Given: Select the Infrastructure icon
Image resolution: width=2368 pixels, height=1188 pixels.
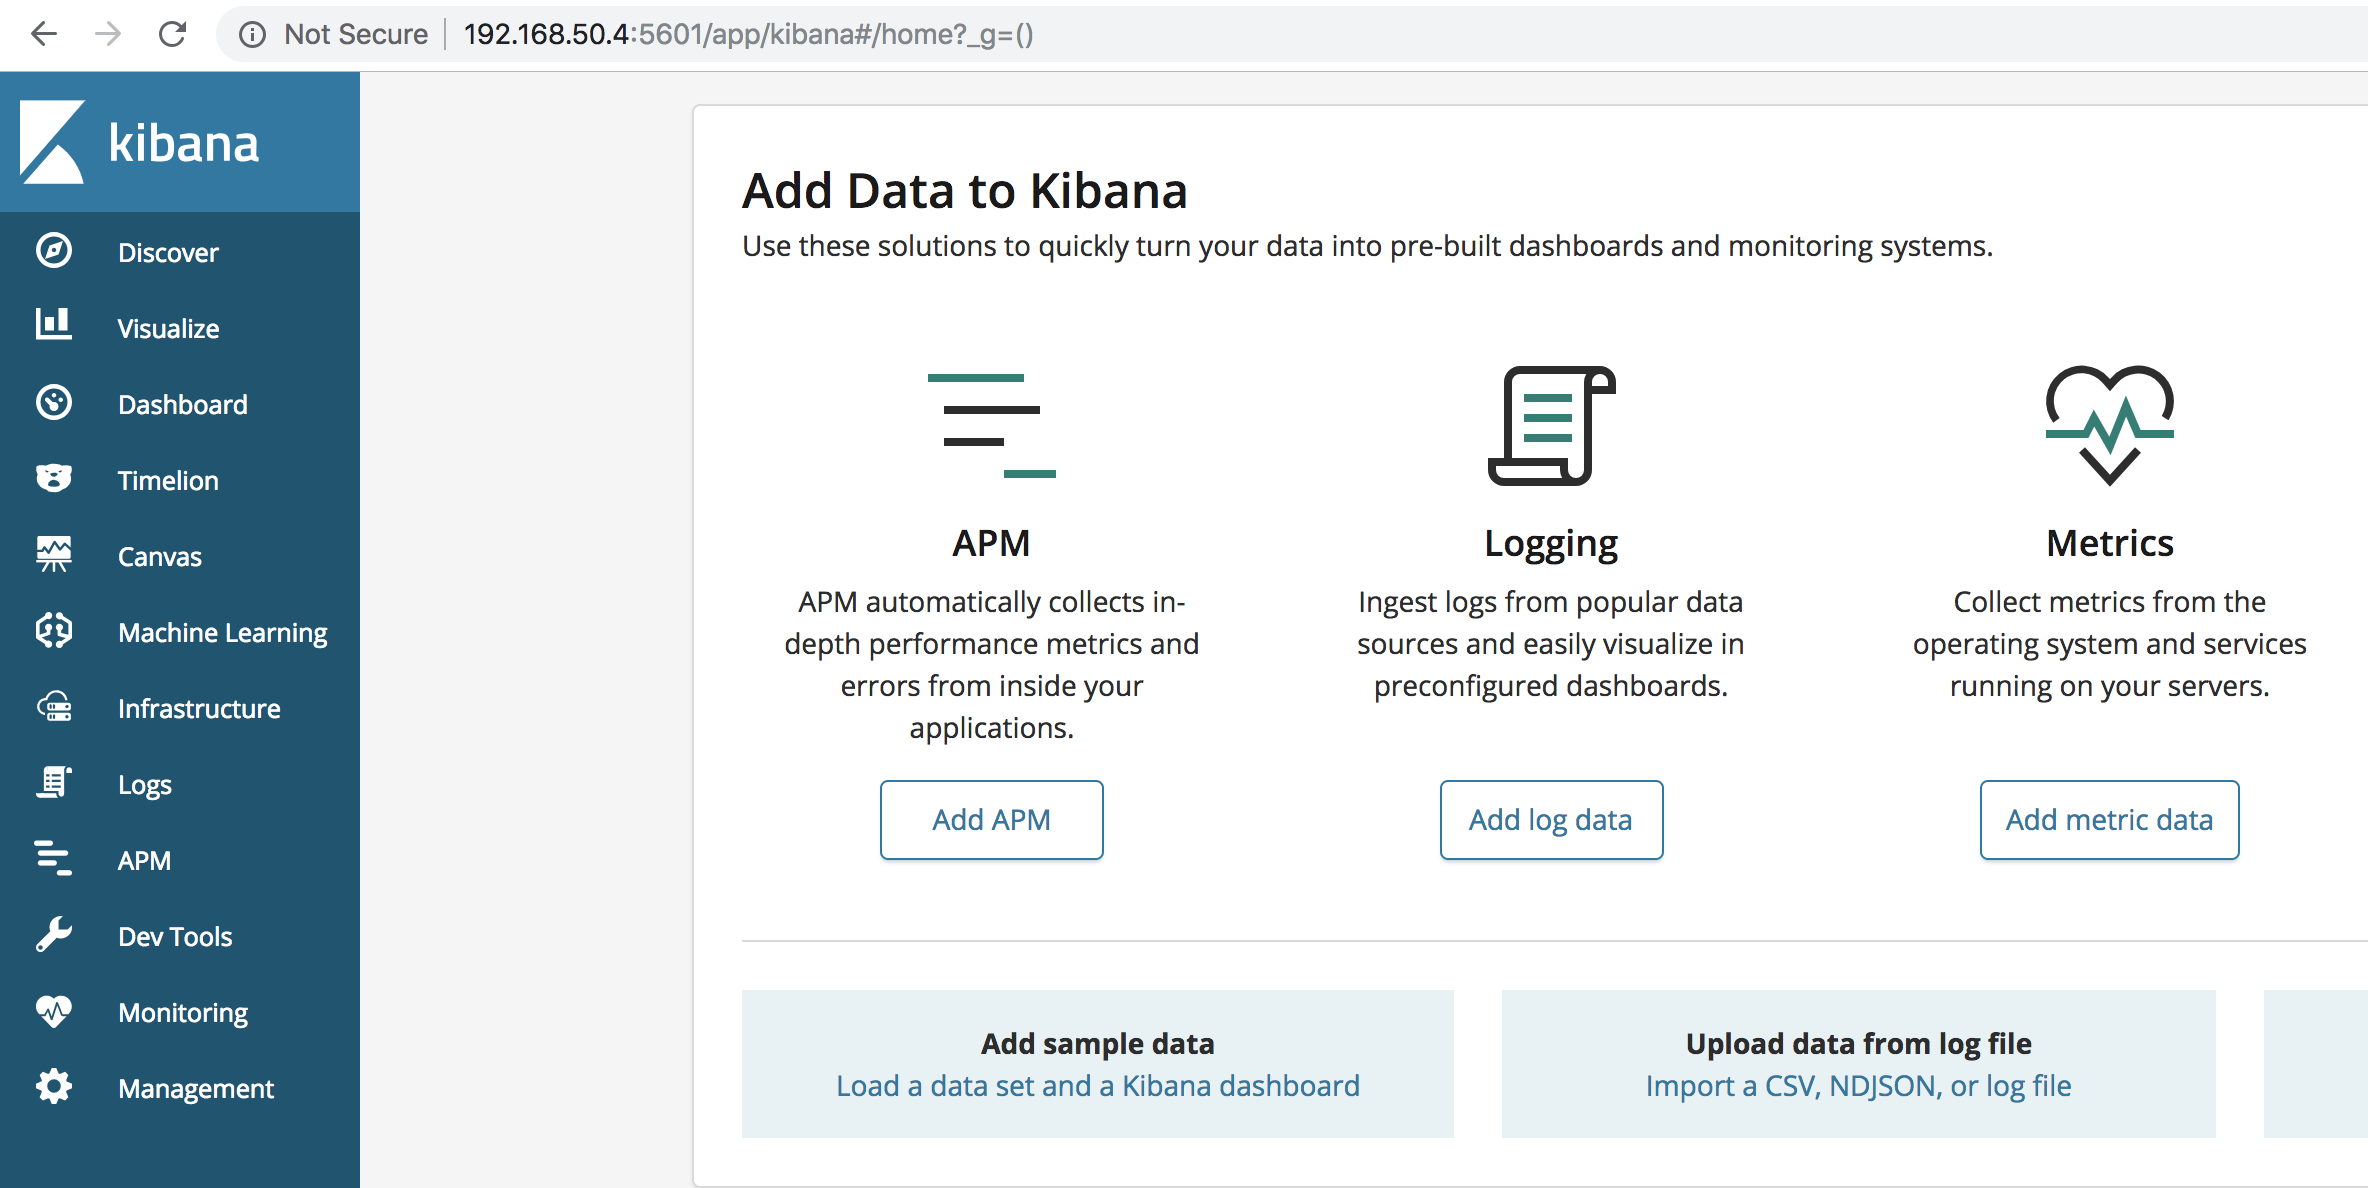Looking at the screenshot, I should [53, 709].
